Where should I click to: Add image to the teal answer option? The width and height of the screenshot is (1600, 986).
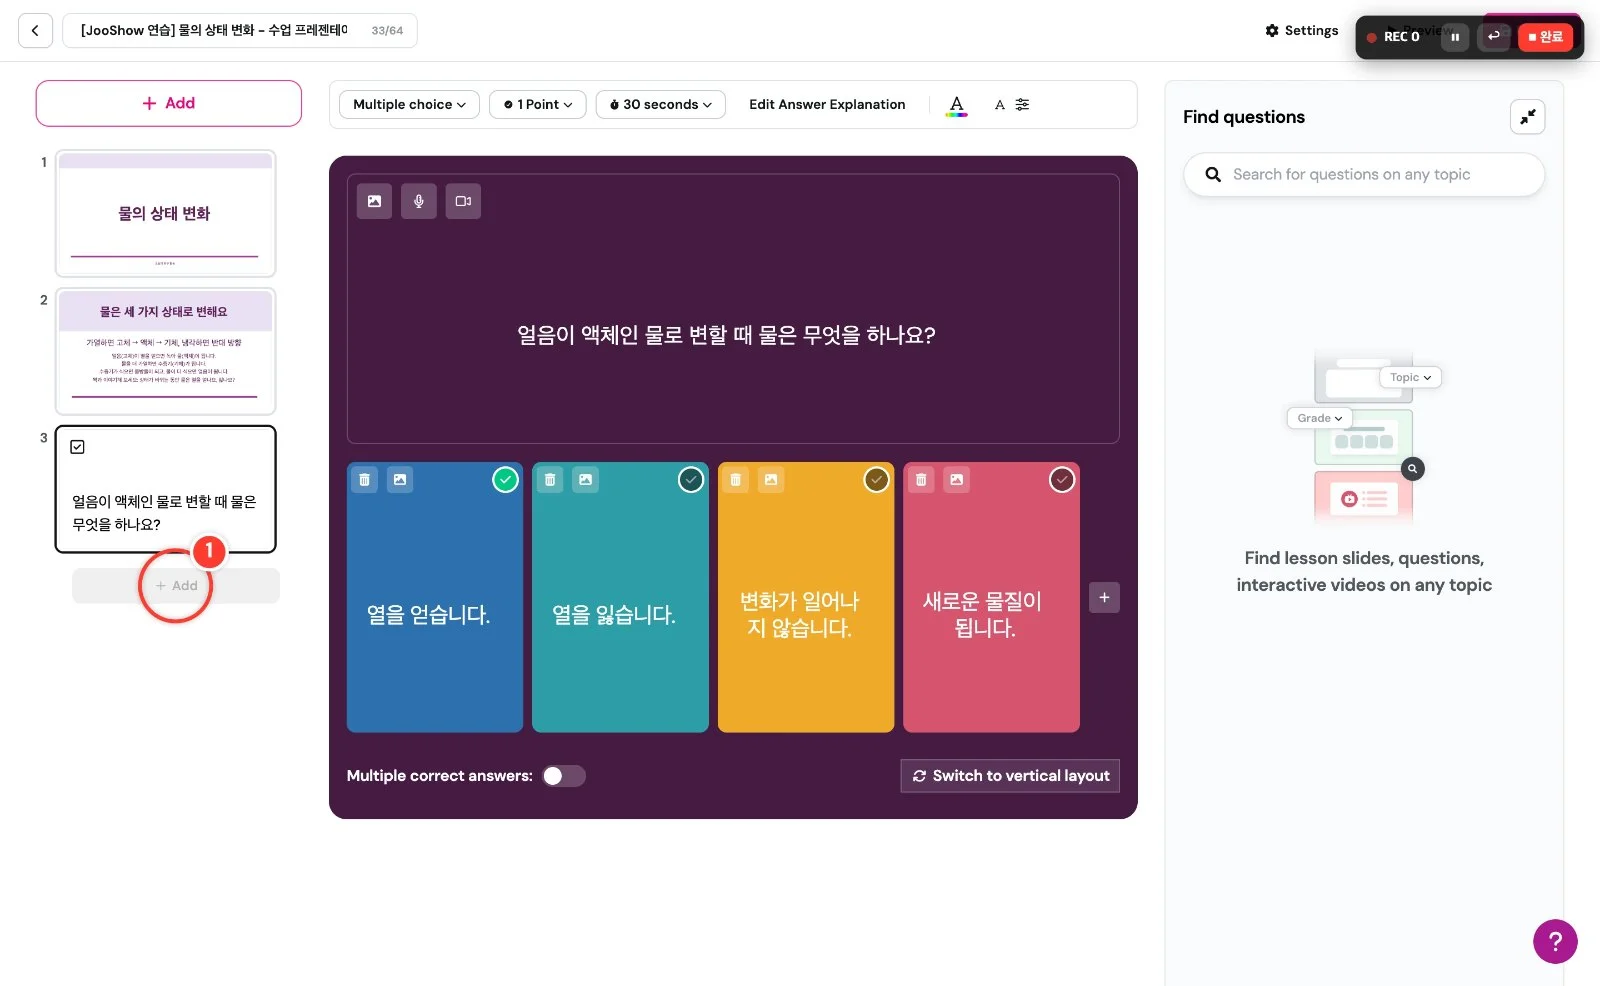(586, 480)
